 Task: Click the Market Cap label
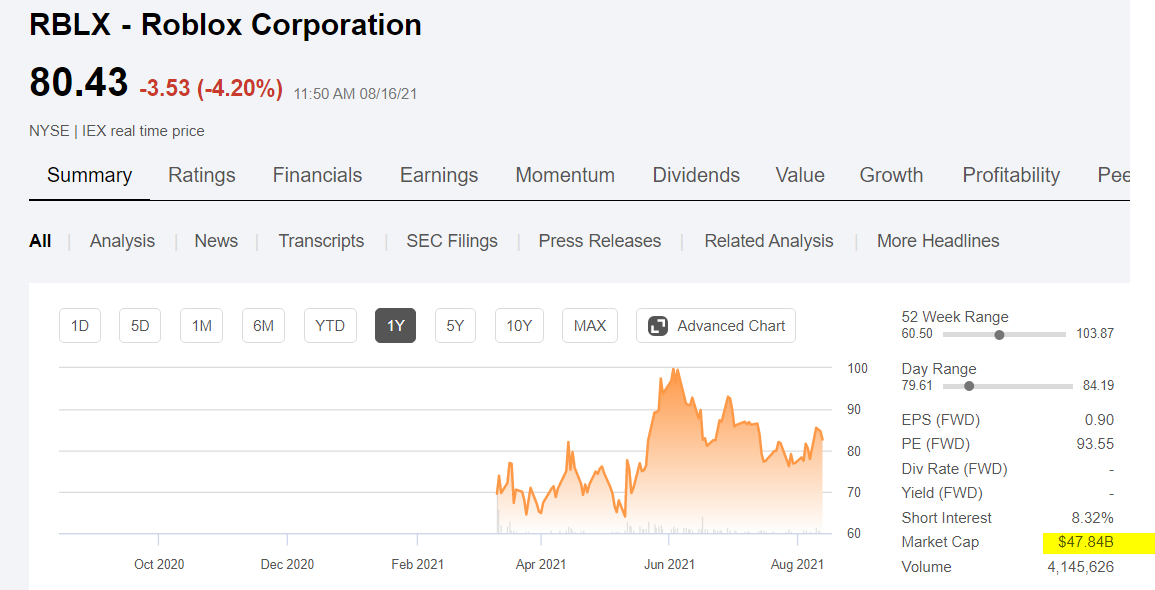(940, 542)
